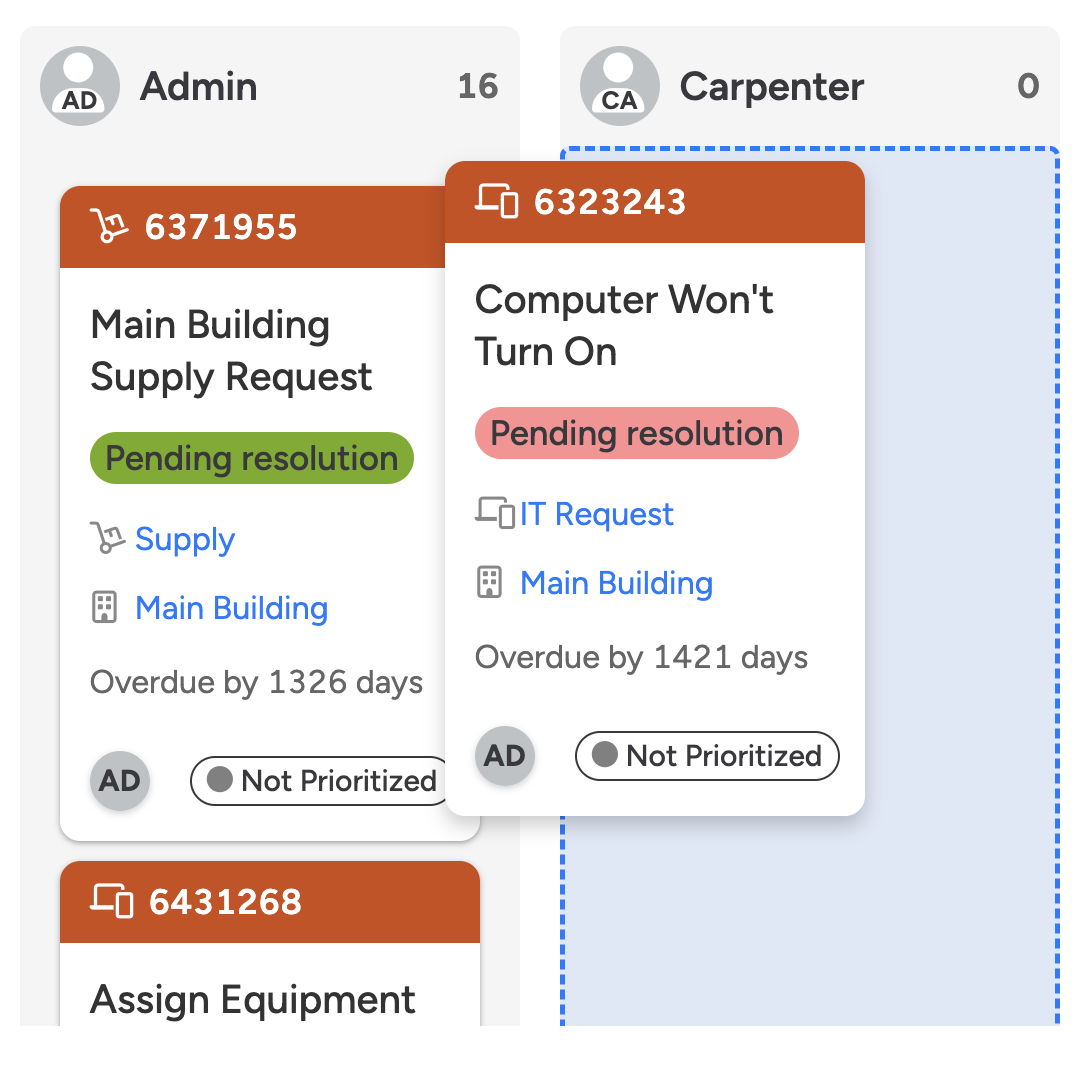Image resolution: width=1090 pixels, height=1091 pixels.
Task: Click the building icon beside Main Building on IT ticket
Action: pyautogui.click(x=489, y=583)
